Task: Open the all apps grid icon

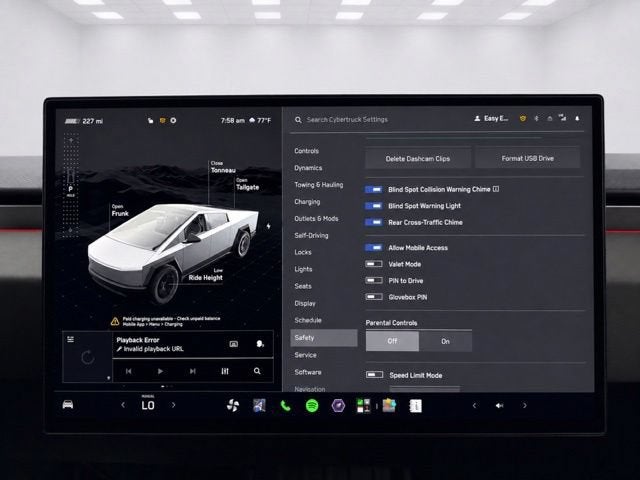Action: 363,406
